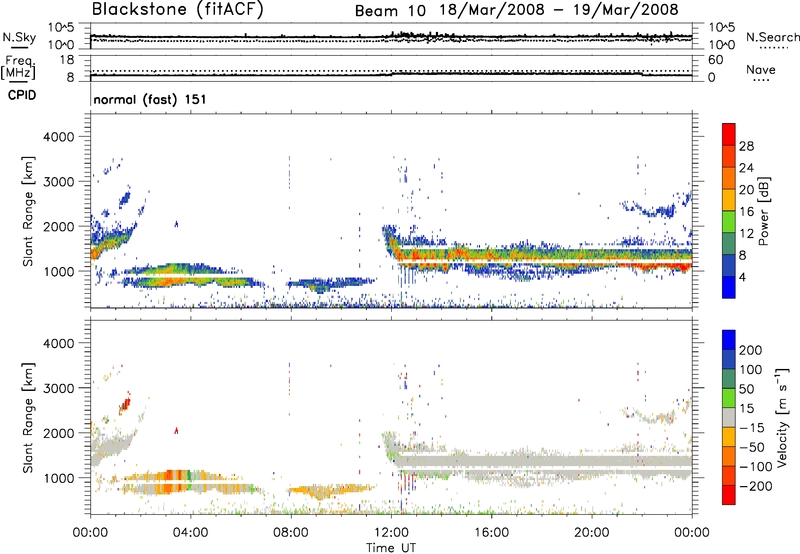Viewport: 800px width, 554px height.
Task: Click the '20:00' time tick label
Action: tap(592, 533)
